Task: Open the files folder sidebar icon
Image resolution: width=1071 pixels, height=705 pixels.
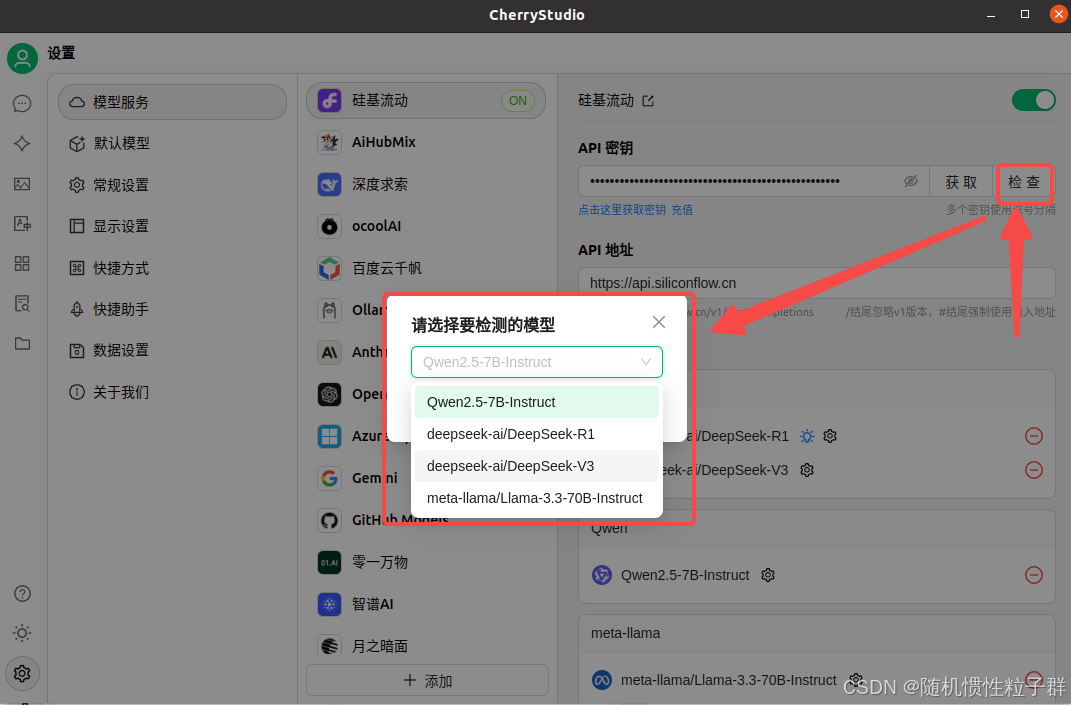Action: (22, 343)
